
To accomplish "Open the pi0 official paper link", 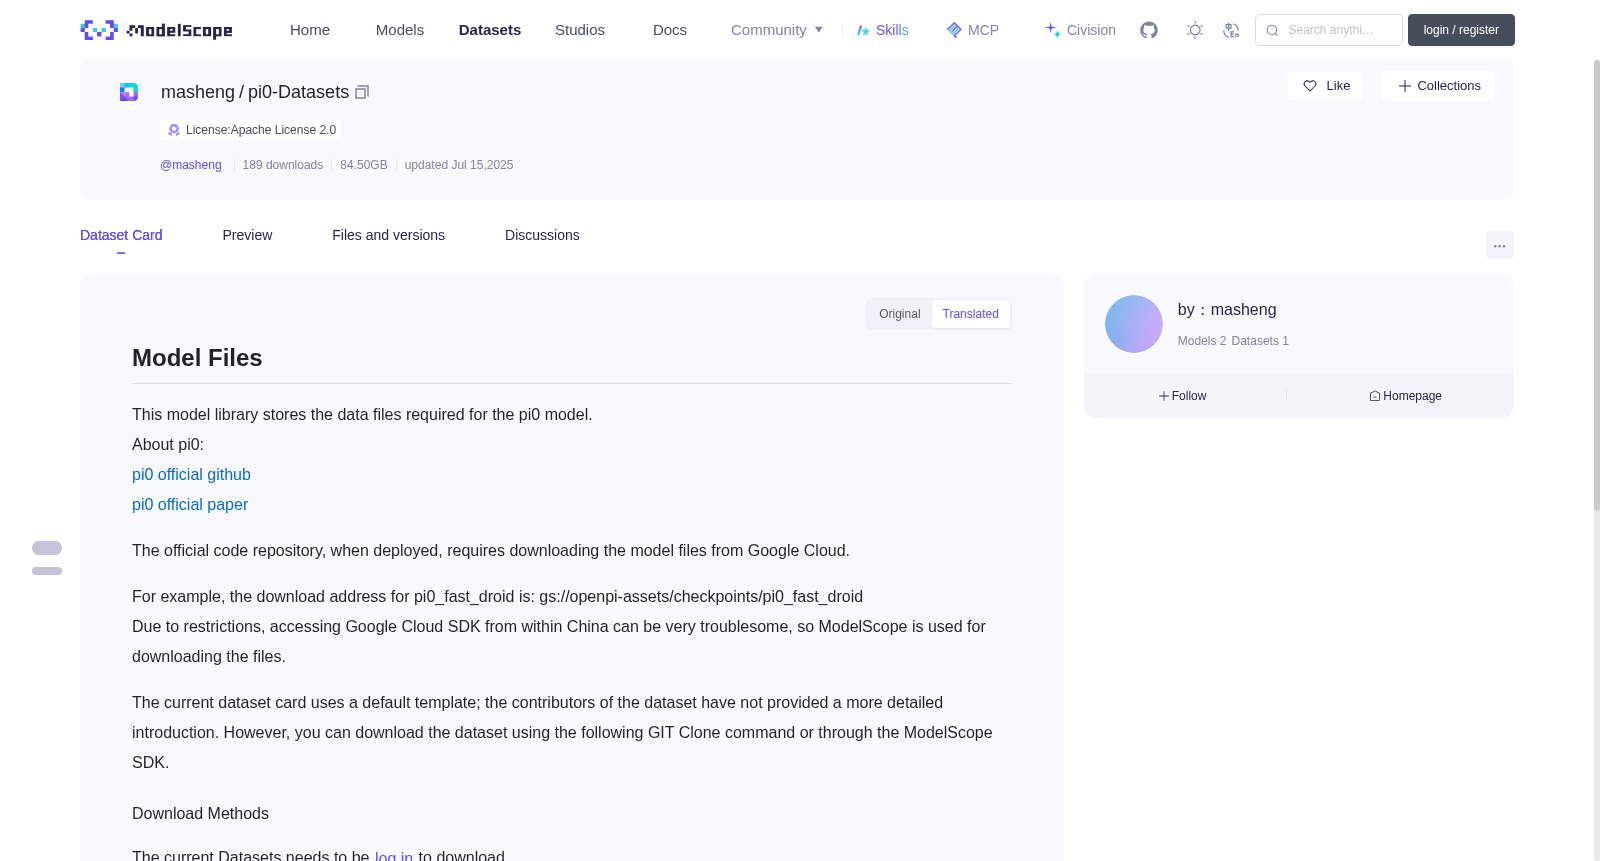I will (x=190, y=505).
